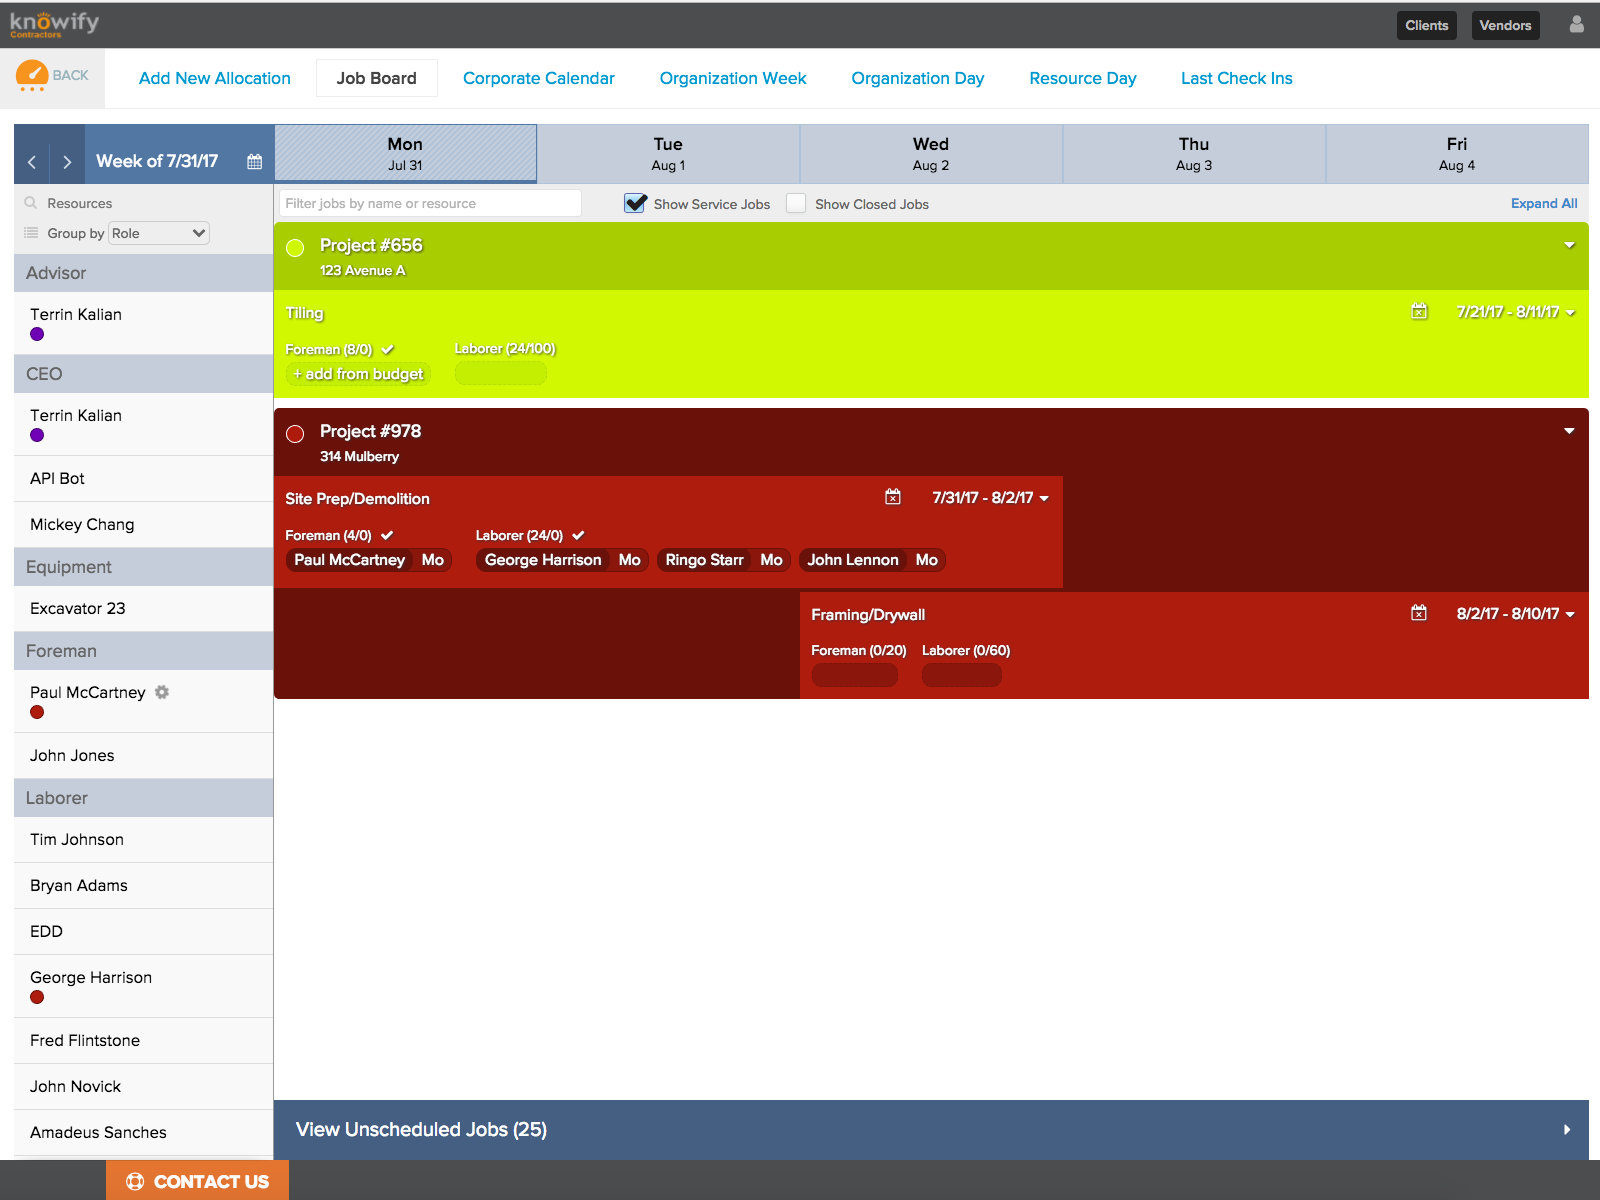Click Tiling calendar icon

click(x=1419, y=311)
